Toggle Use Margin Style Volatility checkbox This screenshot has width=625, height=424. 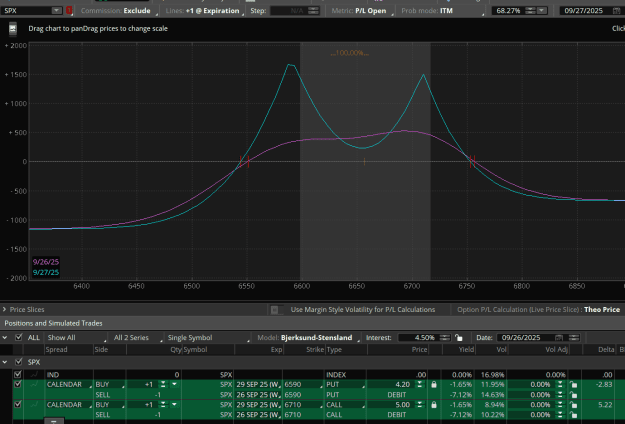274,310
